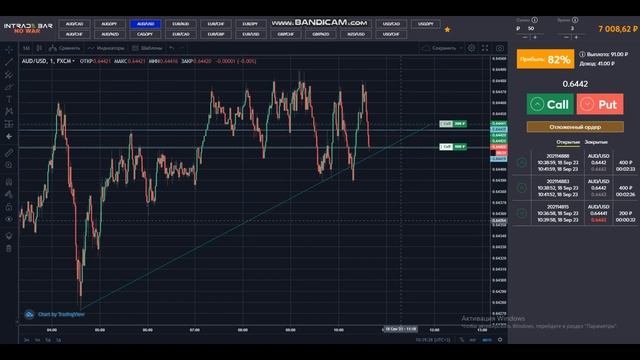This screenshot has height=360, width=640.
Task: Click the green Call button
Action: click(x=550, y=104)
